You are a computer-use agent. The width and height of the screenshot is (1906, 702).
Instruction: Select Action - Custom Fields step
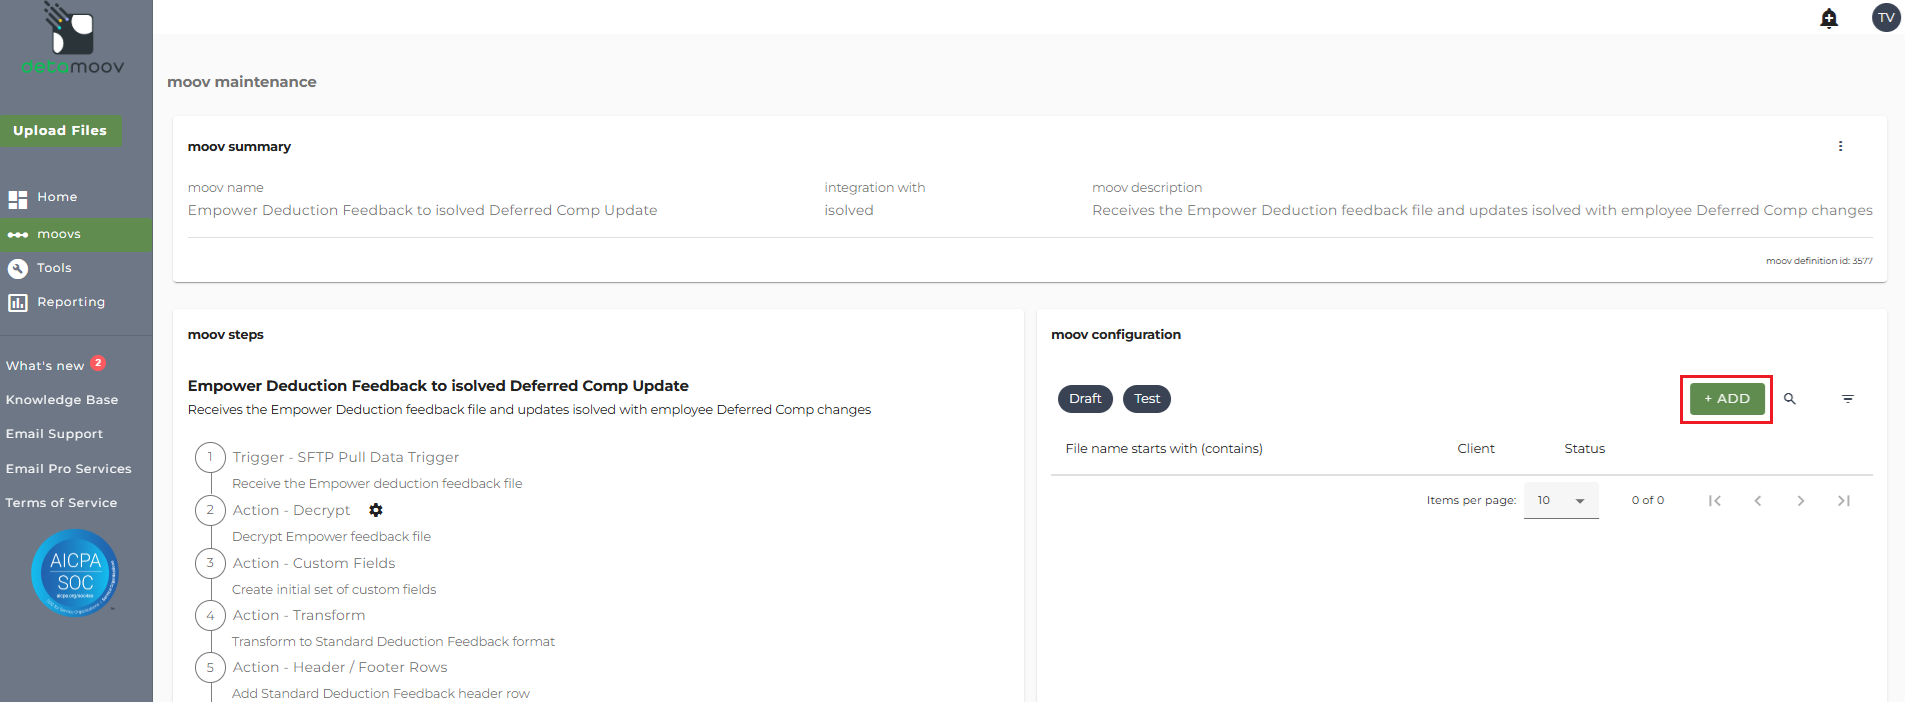click(314, 563)
